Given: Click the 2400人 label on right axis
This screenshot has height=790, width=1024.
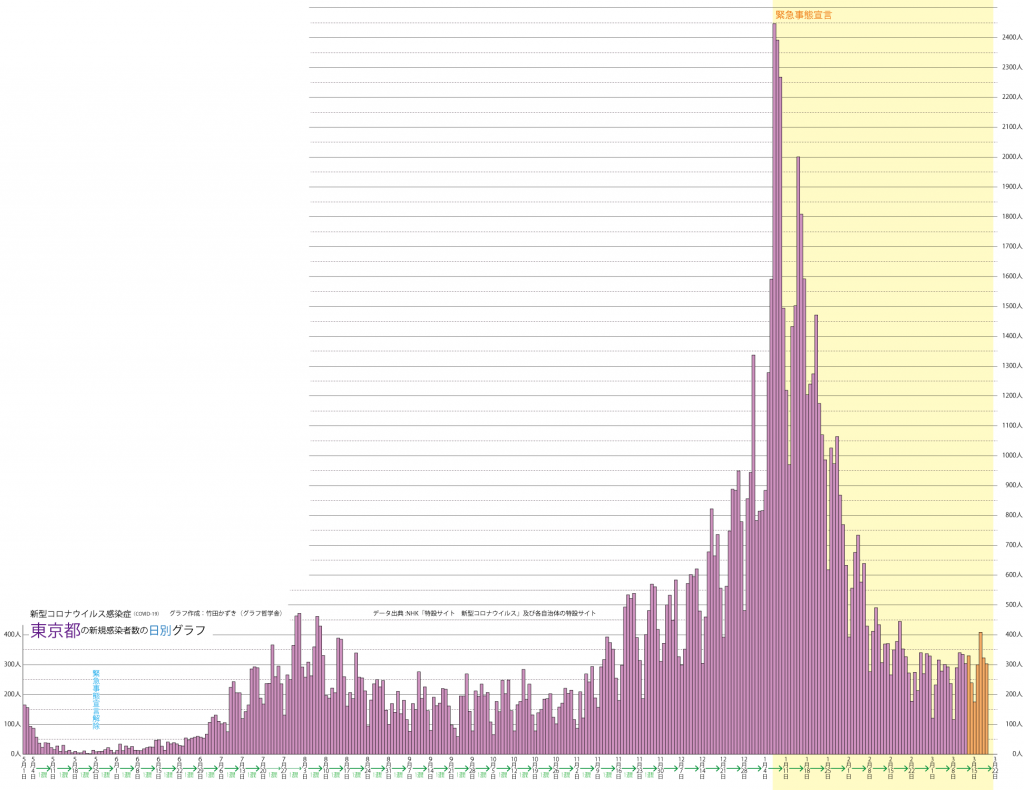Looking at the screenshot, I should click(x=1011, y=38).
